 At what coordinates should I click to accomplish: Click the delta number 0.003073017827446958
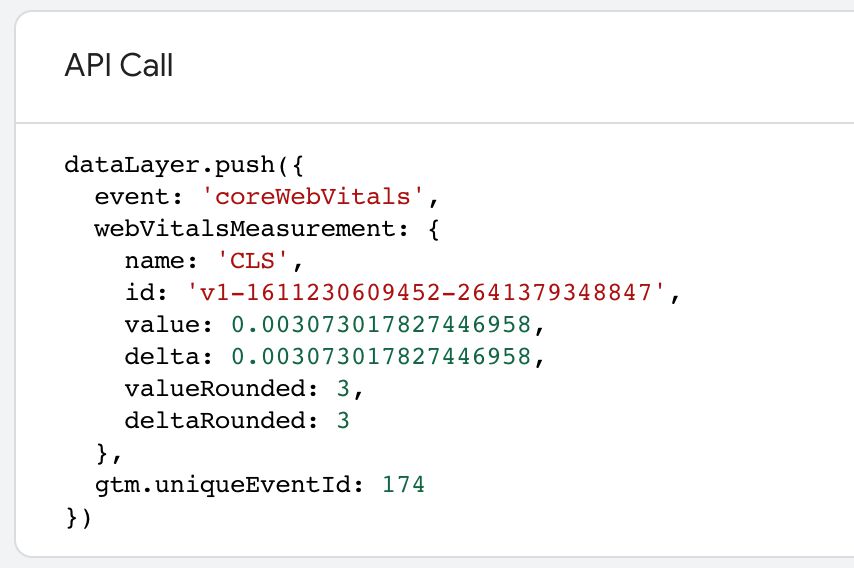(381, 357)
